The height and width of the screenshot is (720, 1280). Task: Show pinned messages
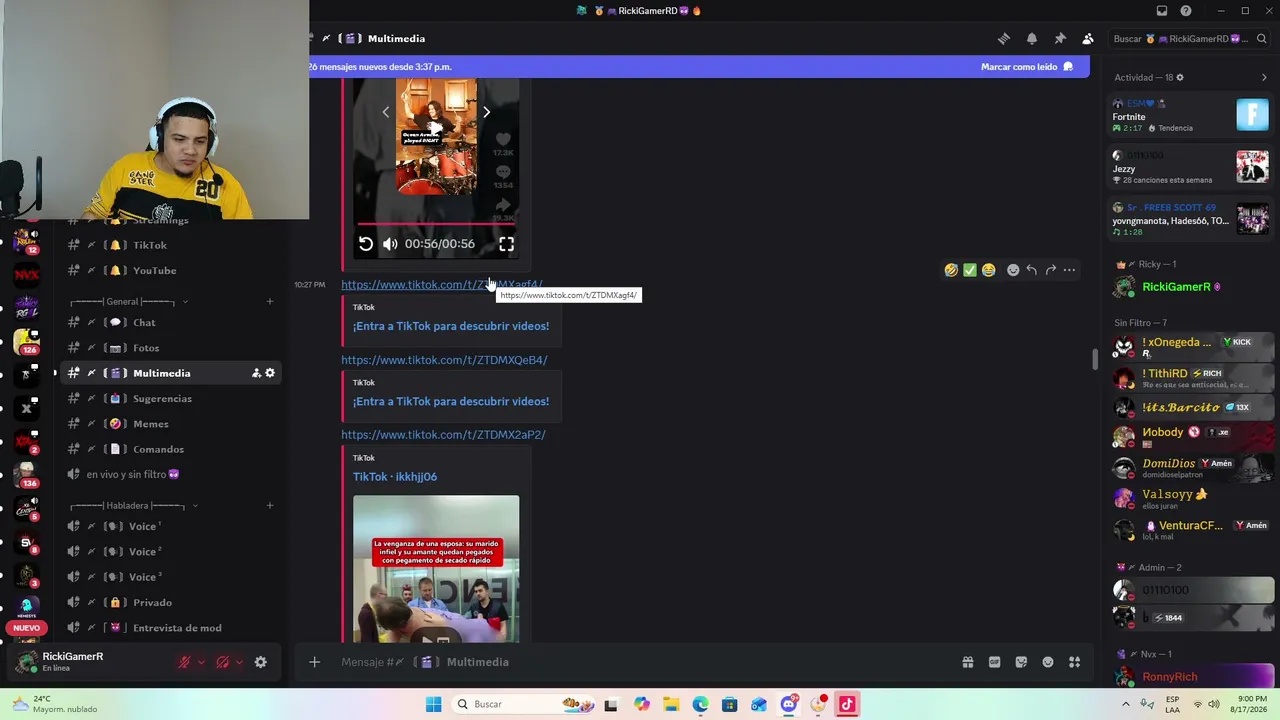click(x=1060, y=39)
